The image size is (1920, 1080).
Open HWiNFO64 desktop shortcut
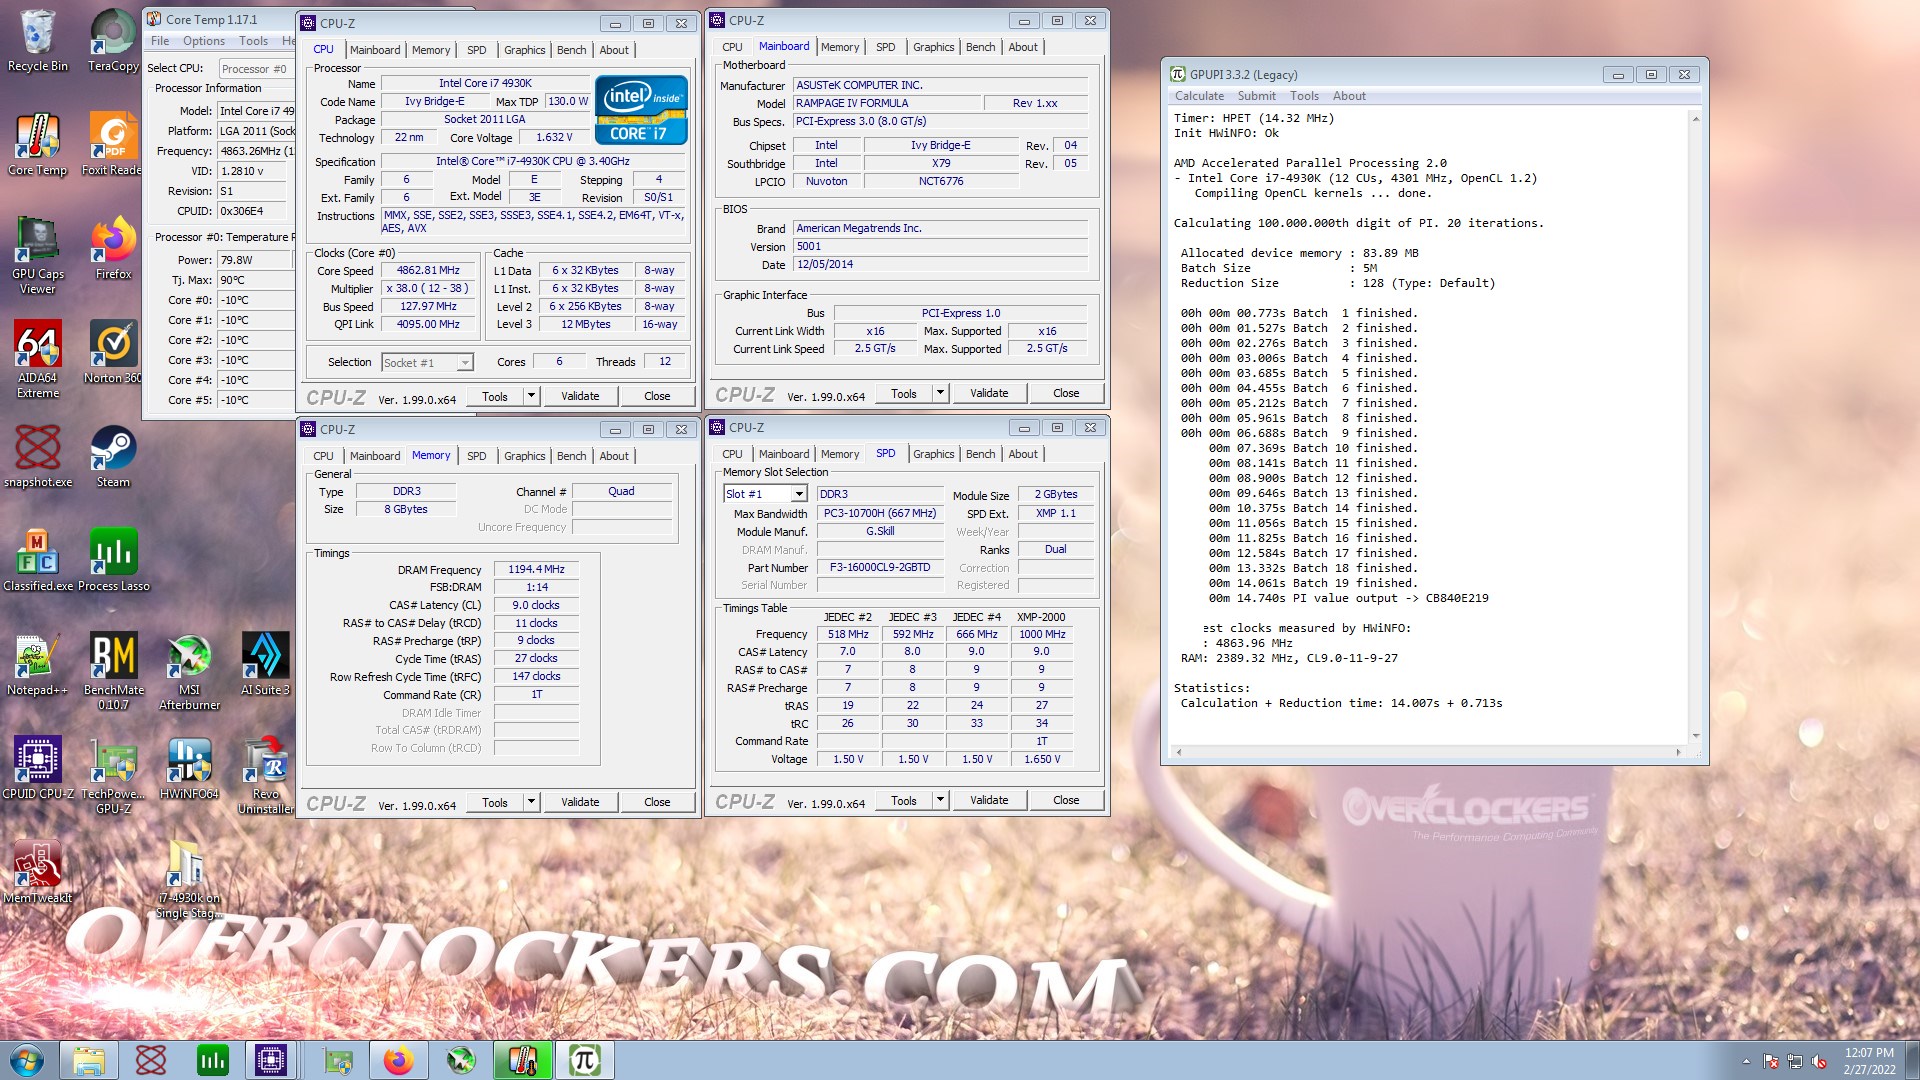click(189, 768)
